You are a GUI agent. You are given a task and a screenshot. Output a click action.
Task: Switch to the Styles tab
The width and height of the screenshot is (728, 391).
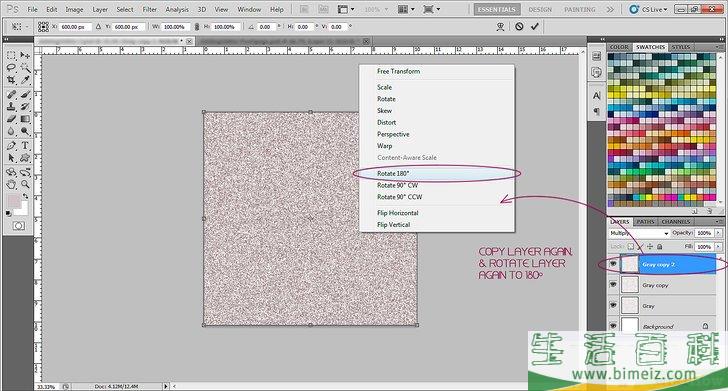coord(681,47)
